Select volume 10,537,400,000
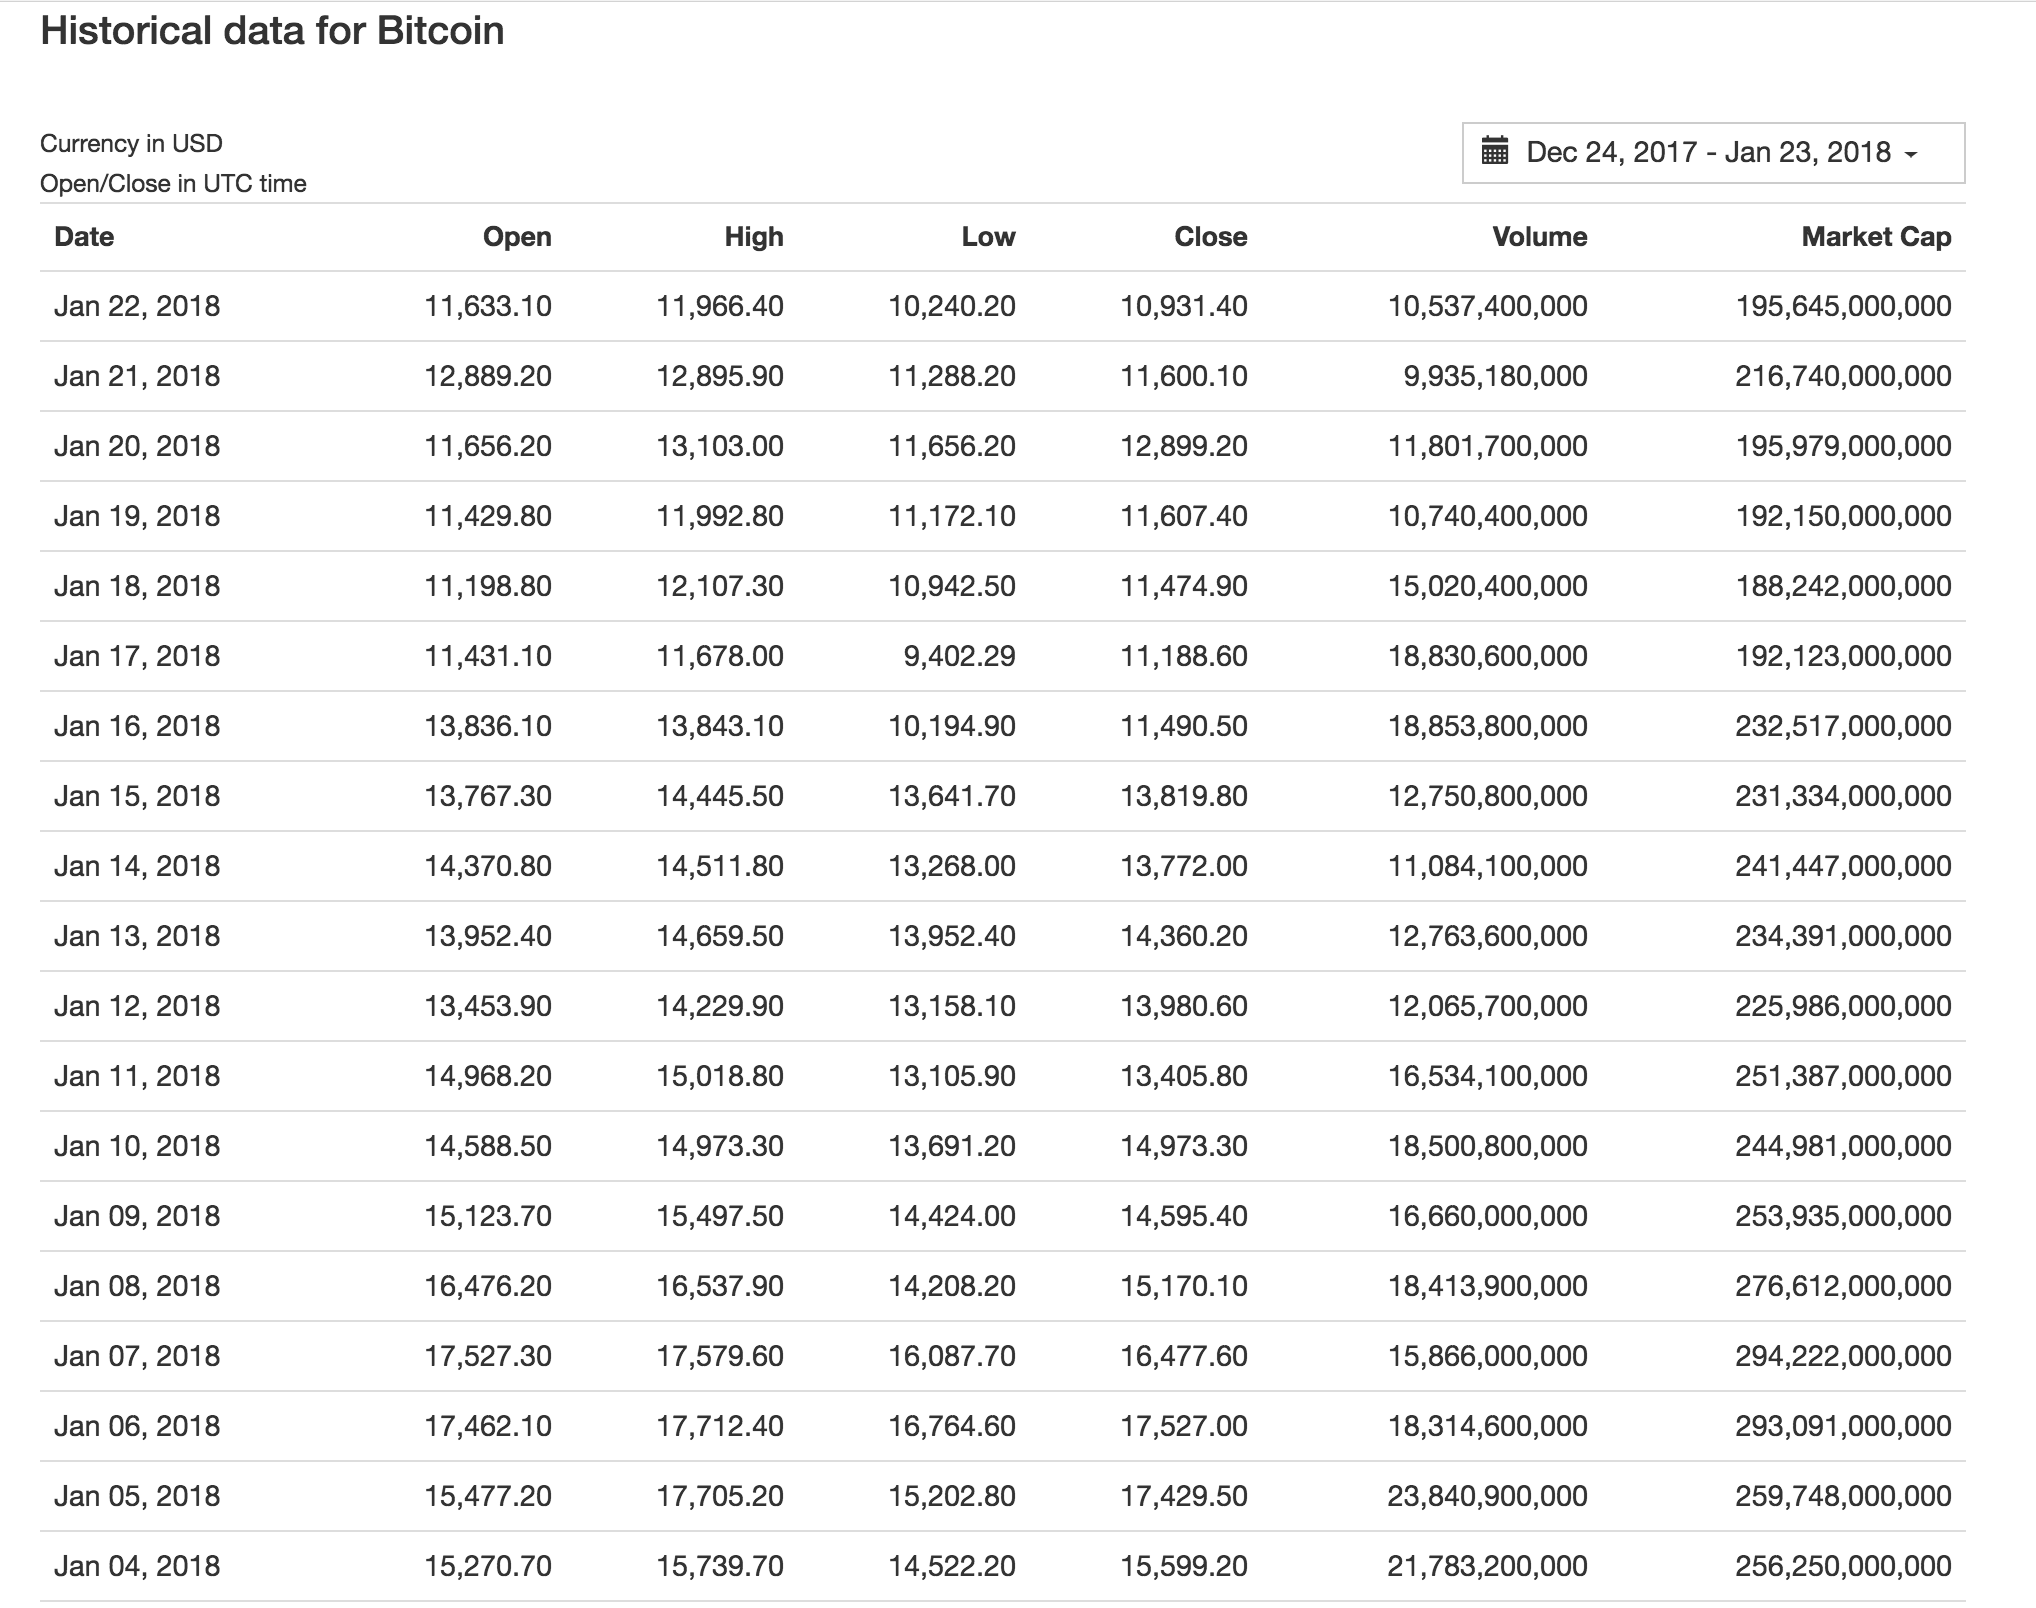Viewport: 2036px width, 1608px height. click(x=1487, y=306)
